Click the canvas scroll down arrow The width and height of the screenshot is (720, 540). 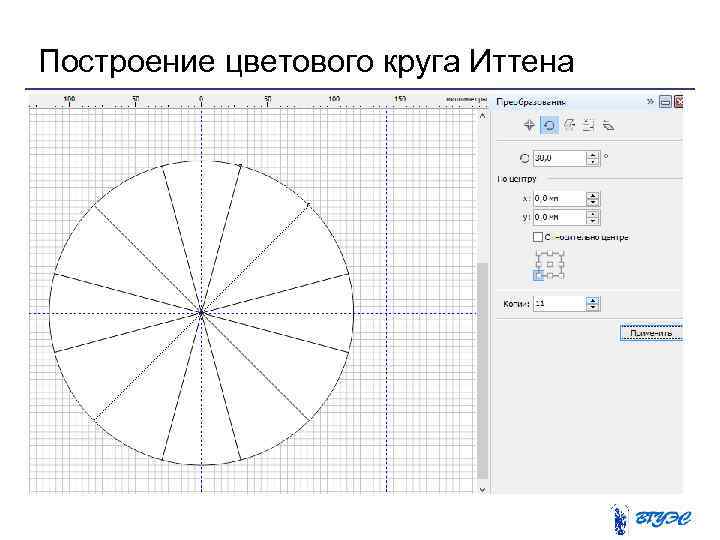(482, 490)
